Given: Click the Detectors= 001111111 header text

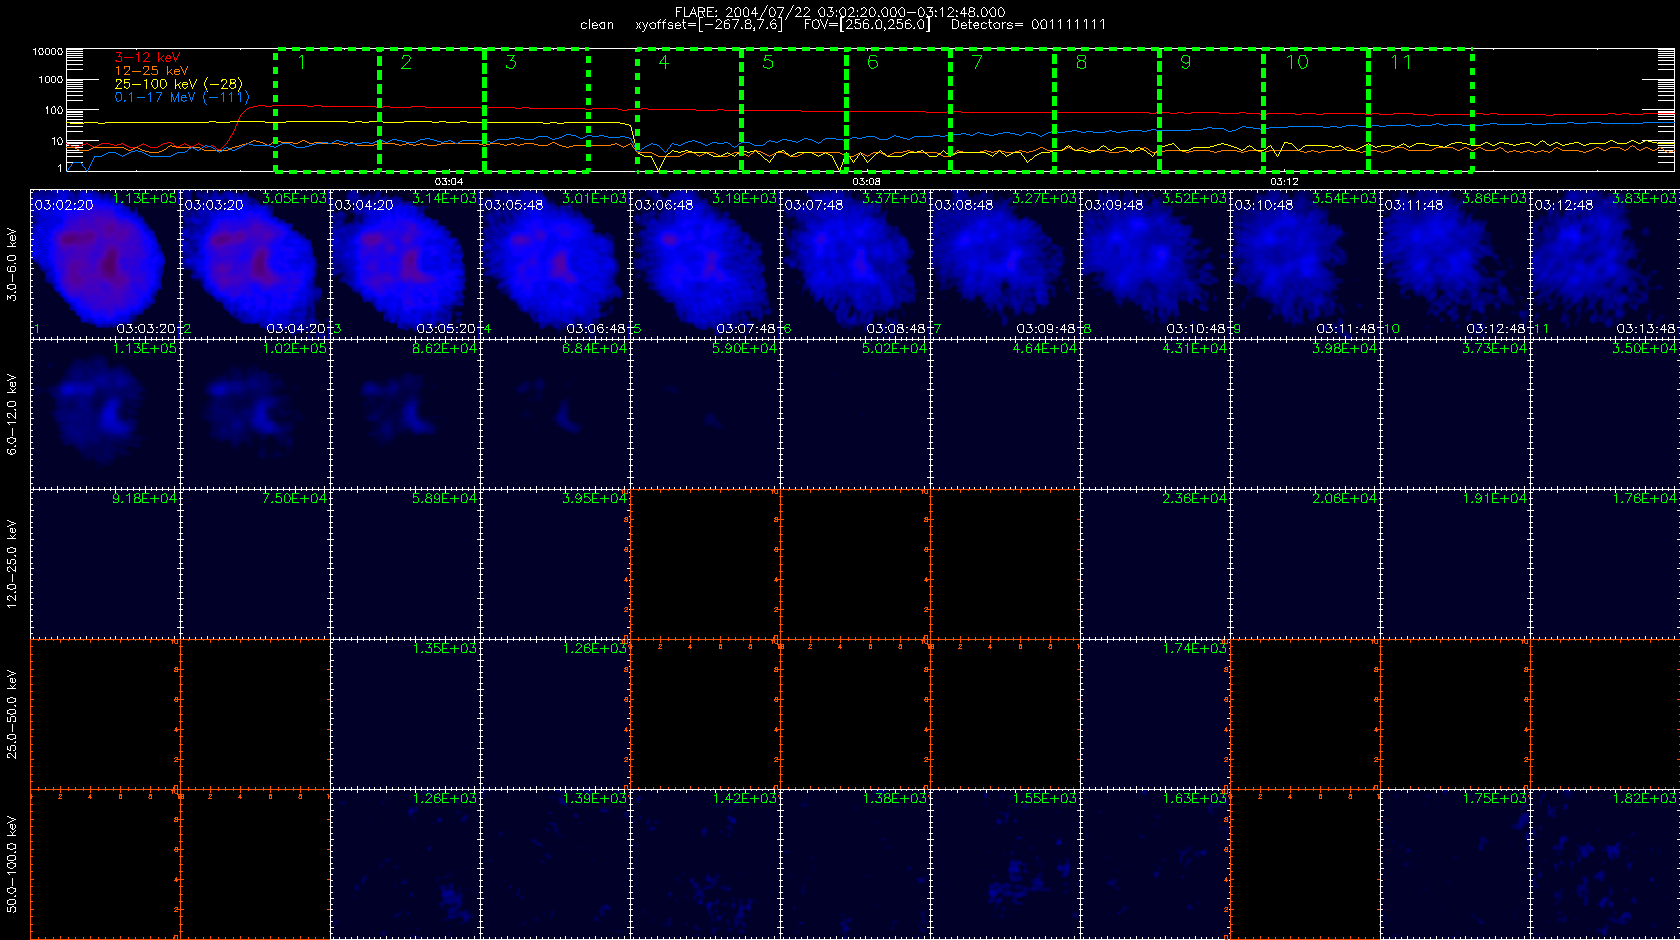Looking at the screenshot, I should pyautogui.click(x=1028, y=25).
